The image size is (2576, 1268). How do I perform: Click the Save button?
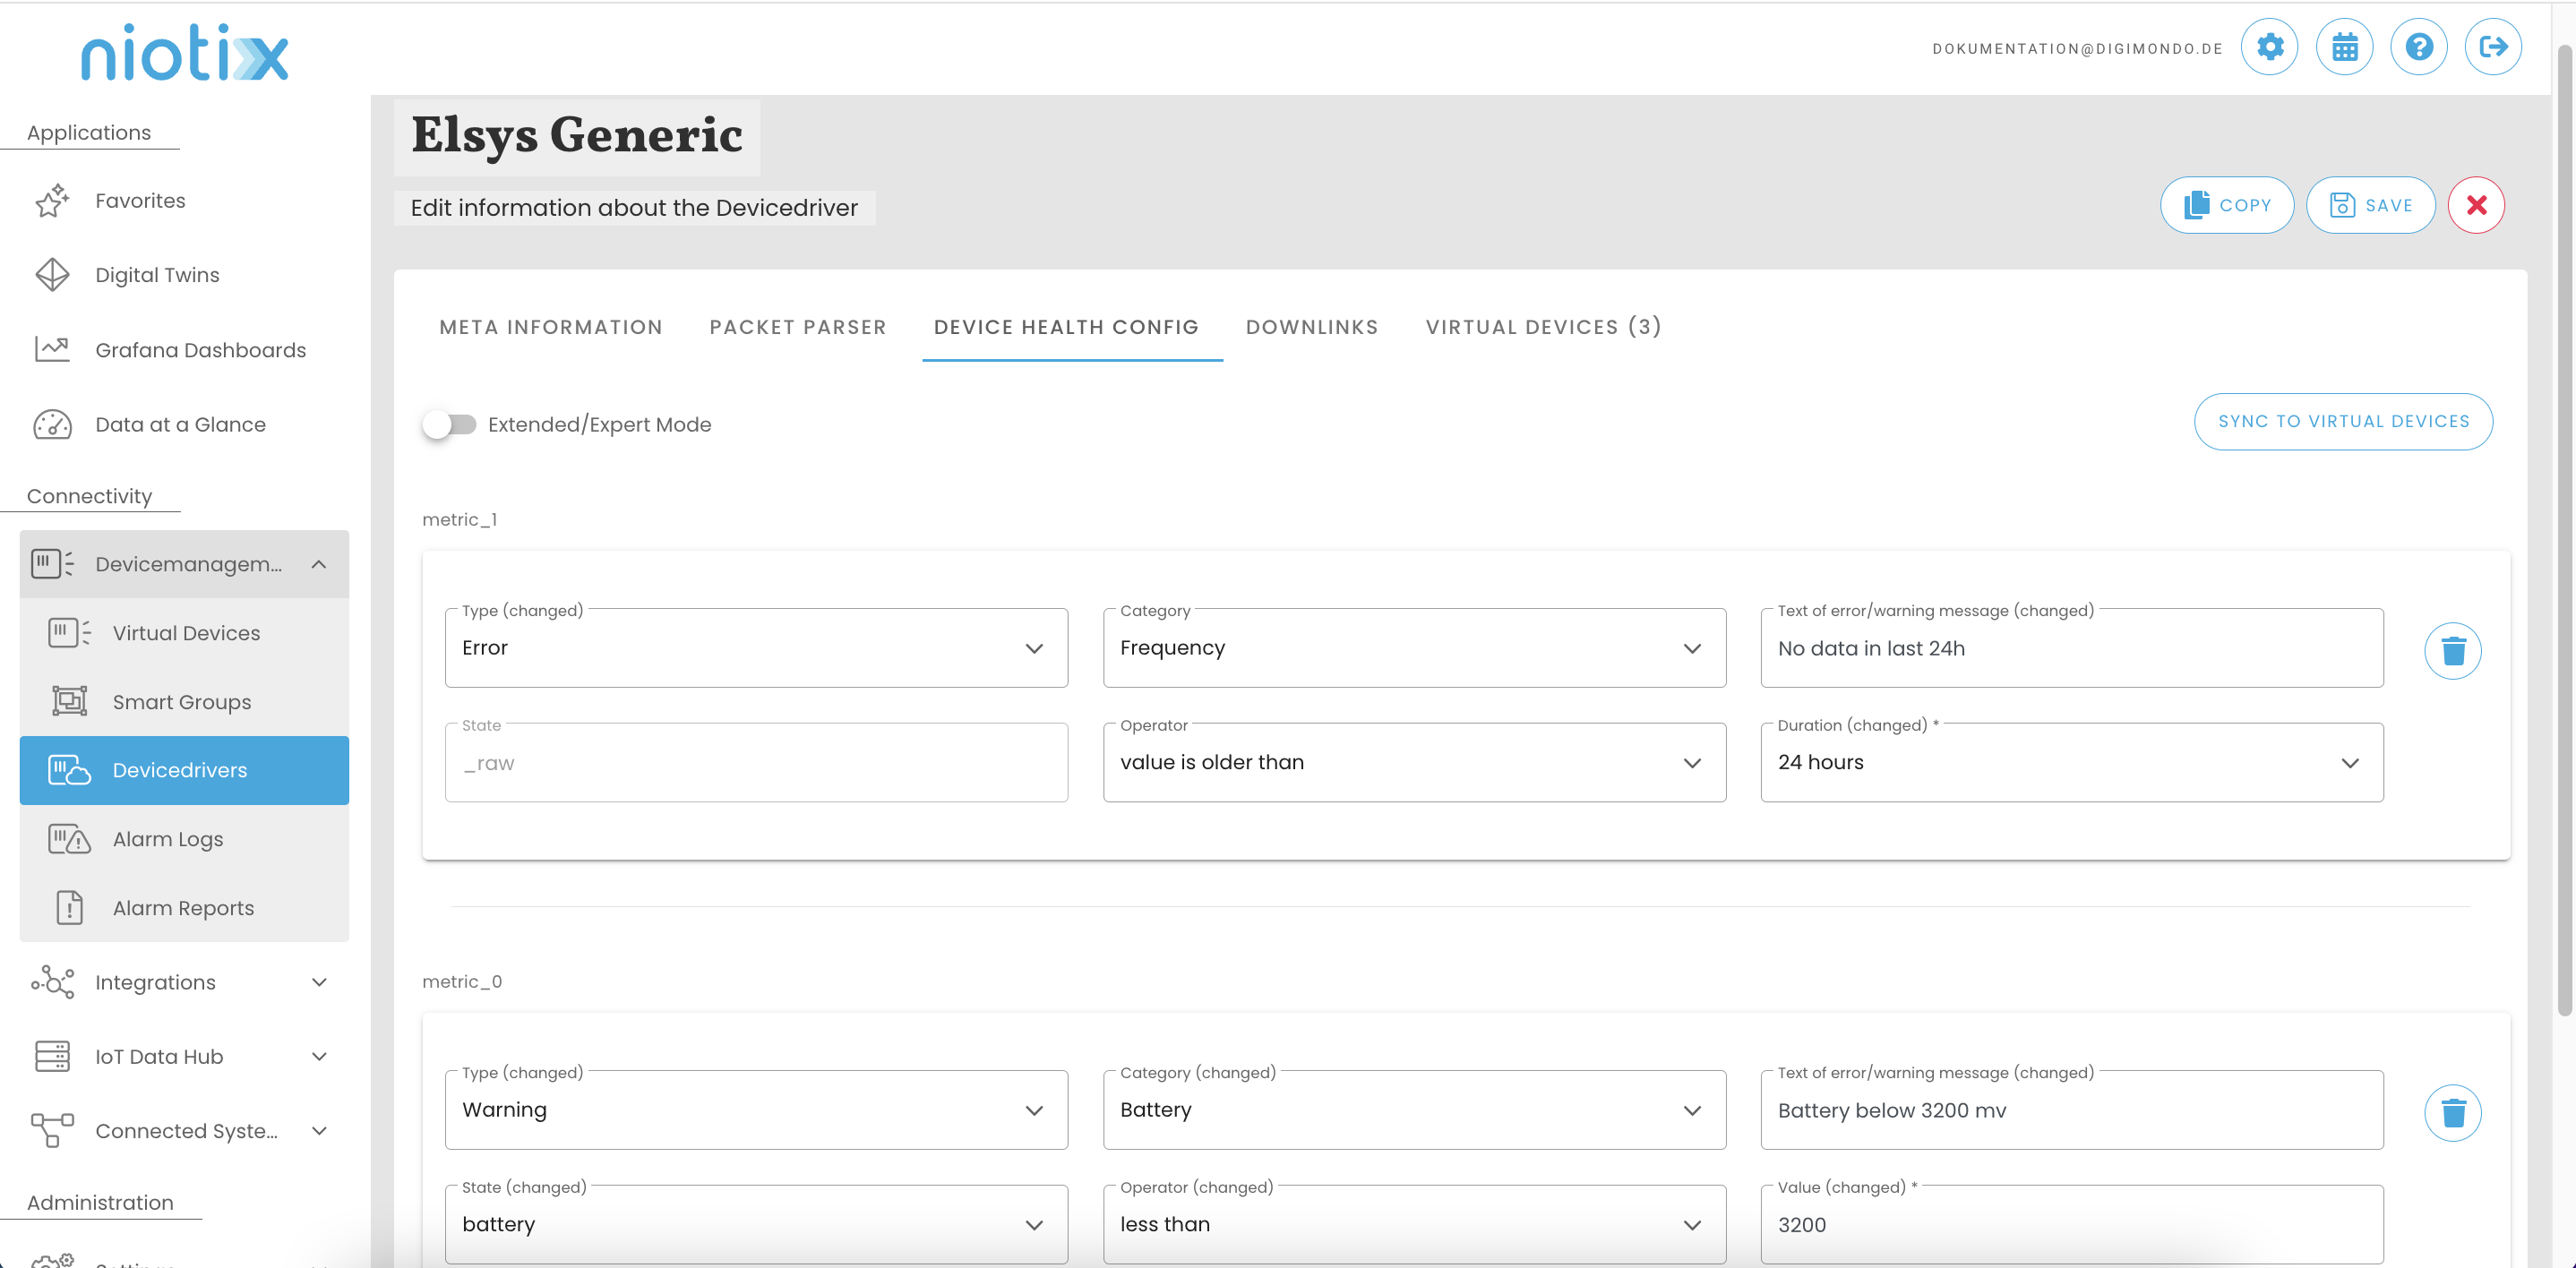tap(2370, 205)
